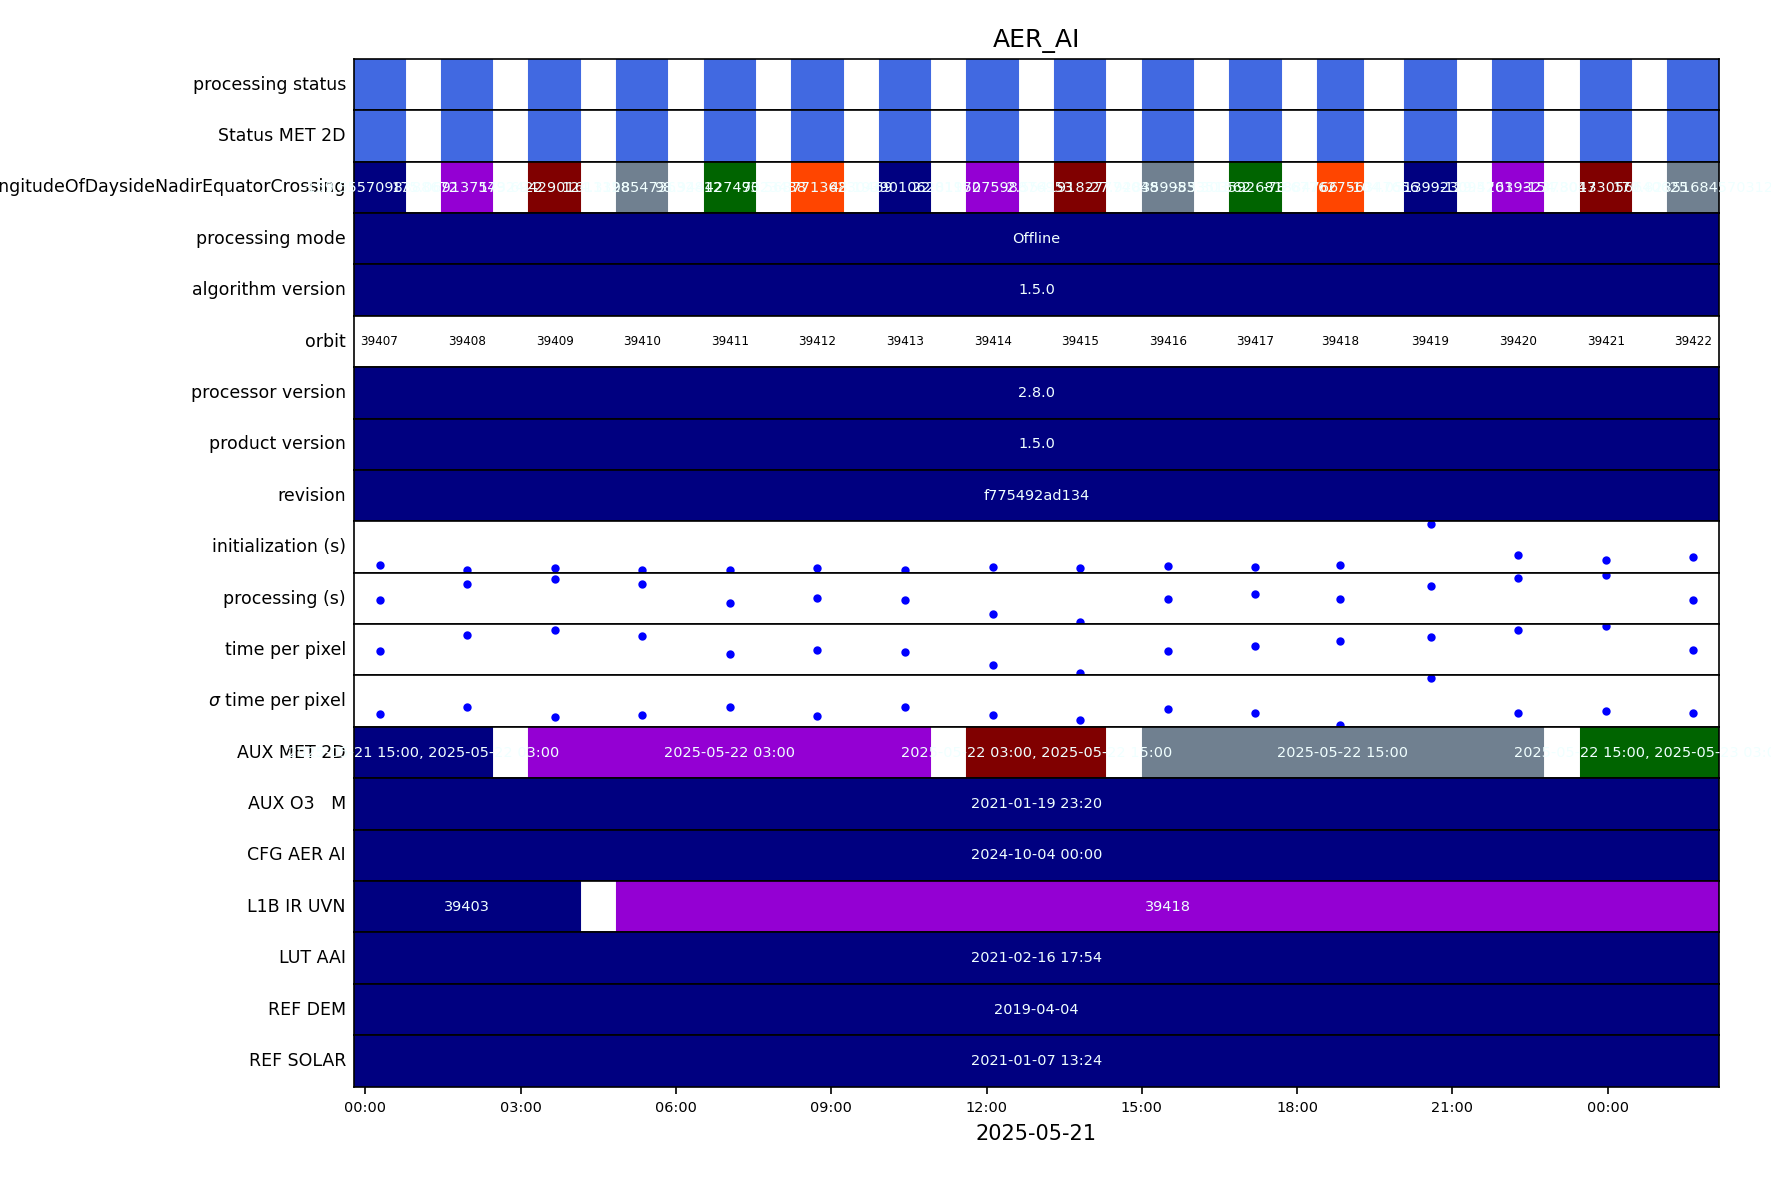Click the 12:00 x-axis tick label
The image size is (1771, 1181).
point(986,1107)
